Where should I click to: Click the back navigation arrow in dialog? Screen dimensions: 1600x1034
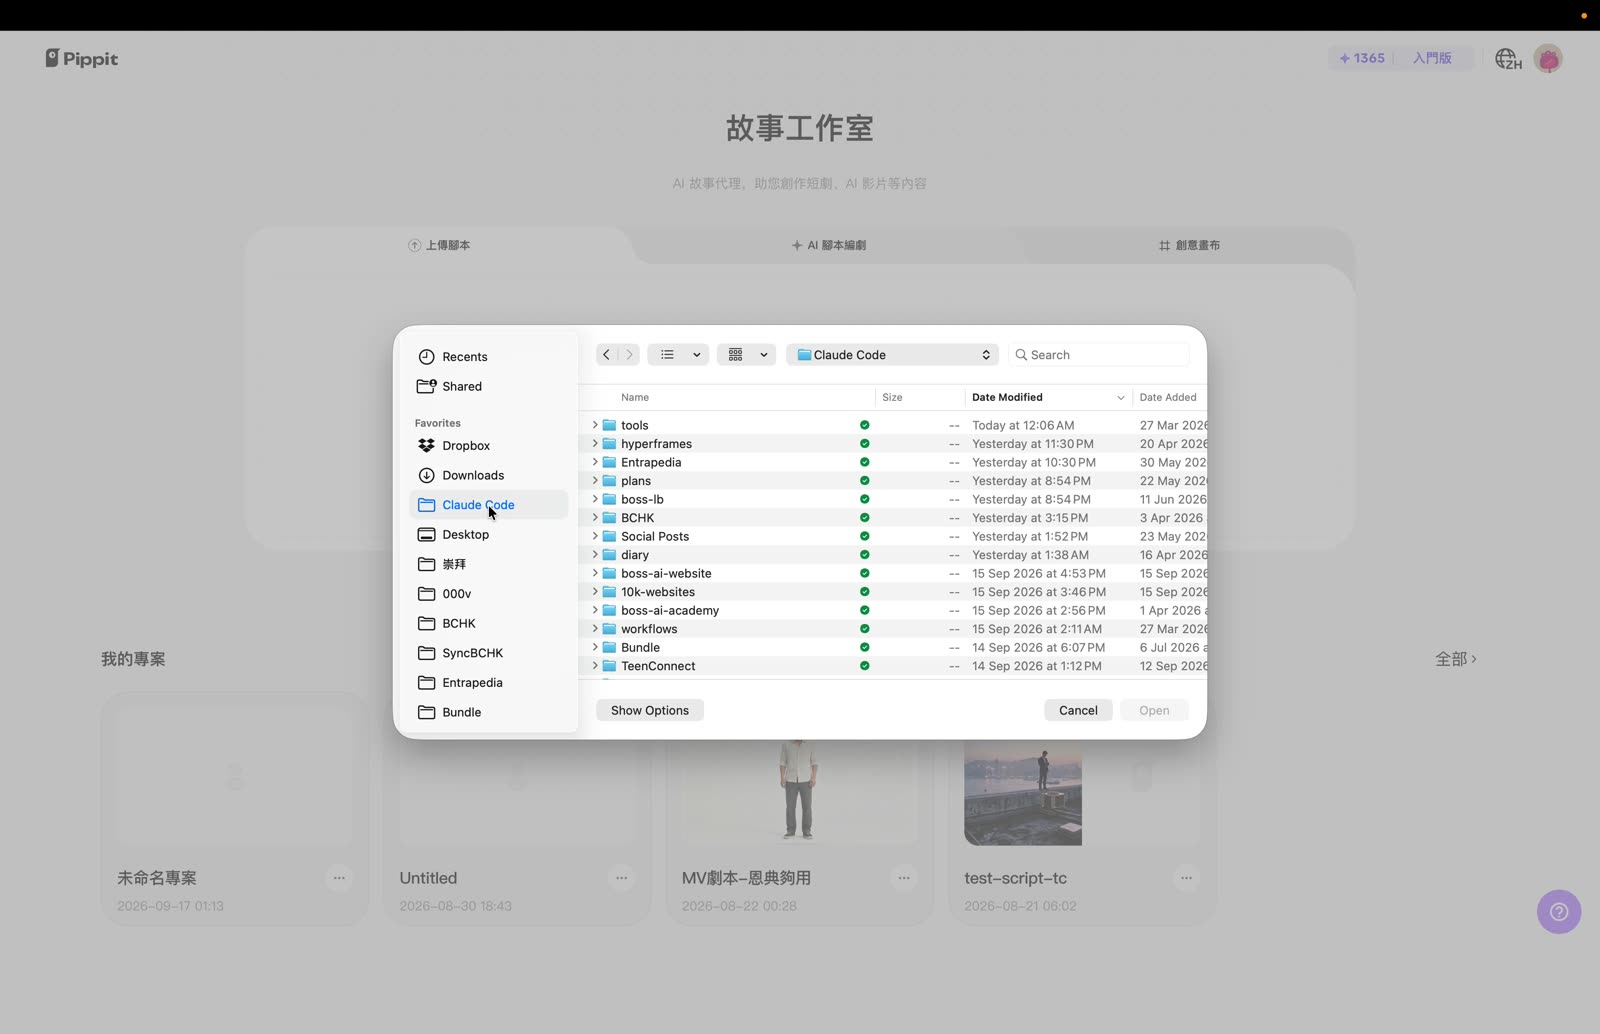click(x=606, y=355)
